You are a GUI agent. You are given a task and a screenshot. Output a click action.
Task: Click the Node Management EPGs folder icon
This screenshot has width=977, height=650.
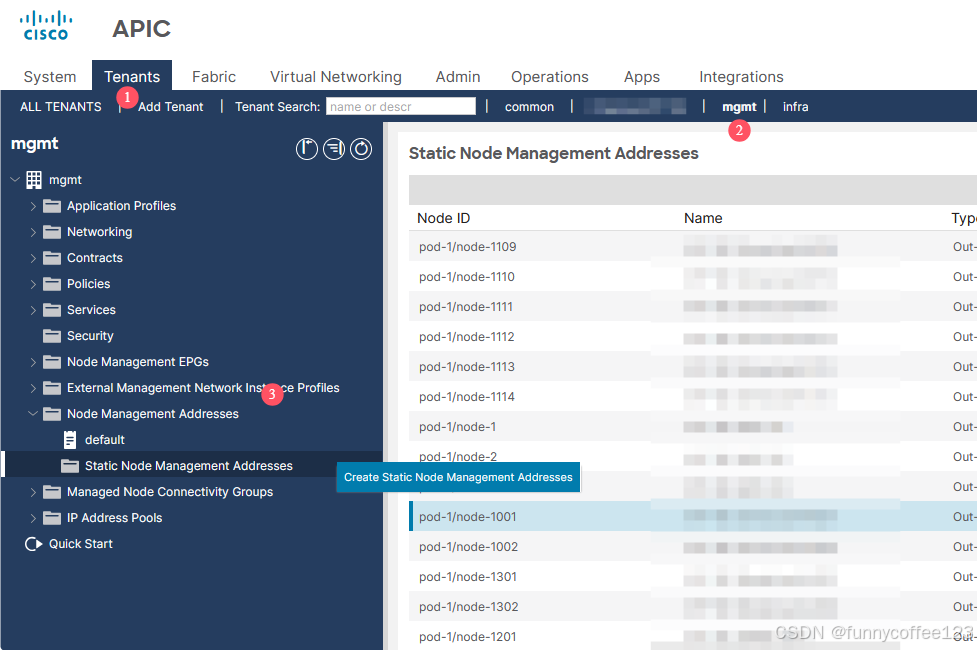52,362
